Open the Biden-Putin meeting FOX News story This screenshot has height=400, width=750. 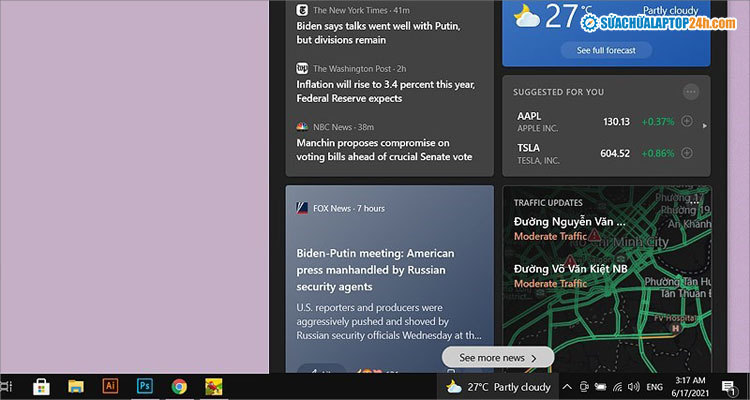point(375,270)
